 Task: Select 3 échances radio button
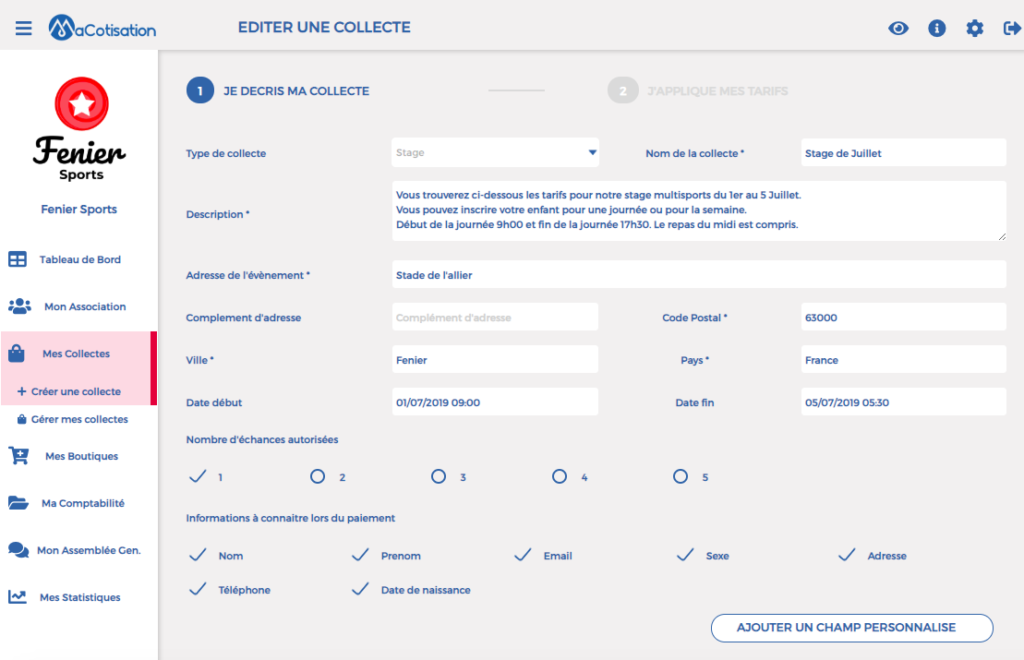(x=438, y=477)
